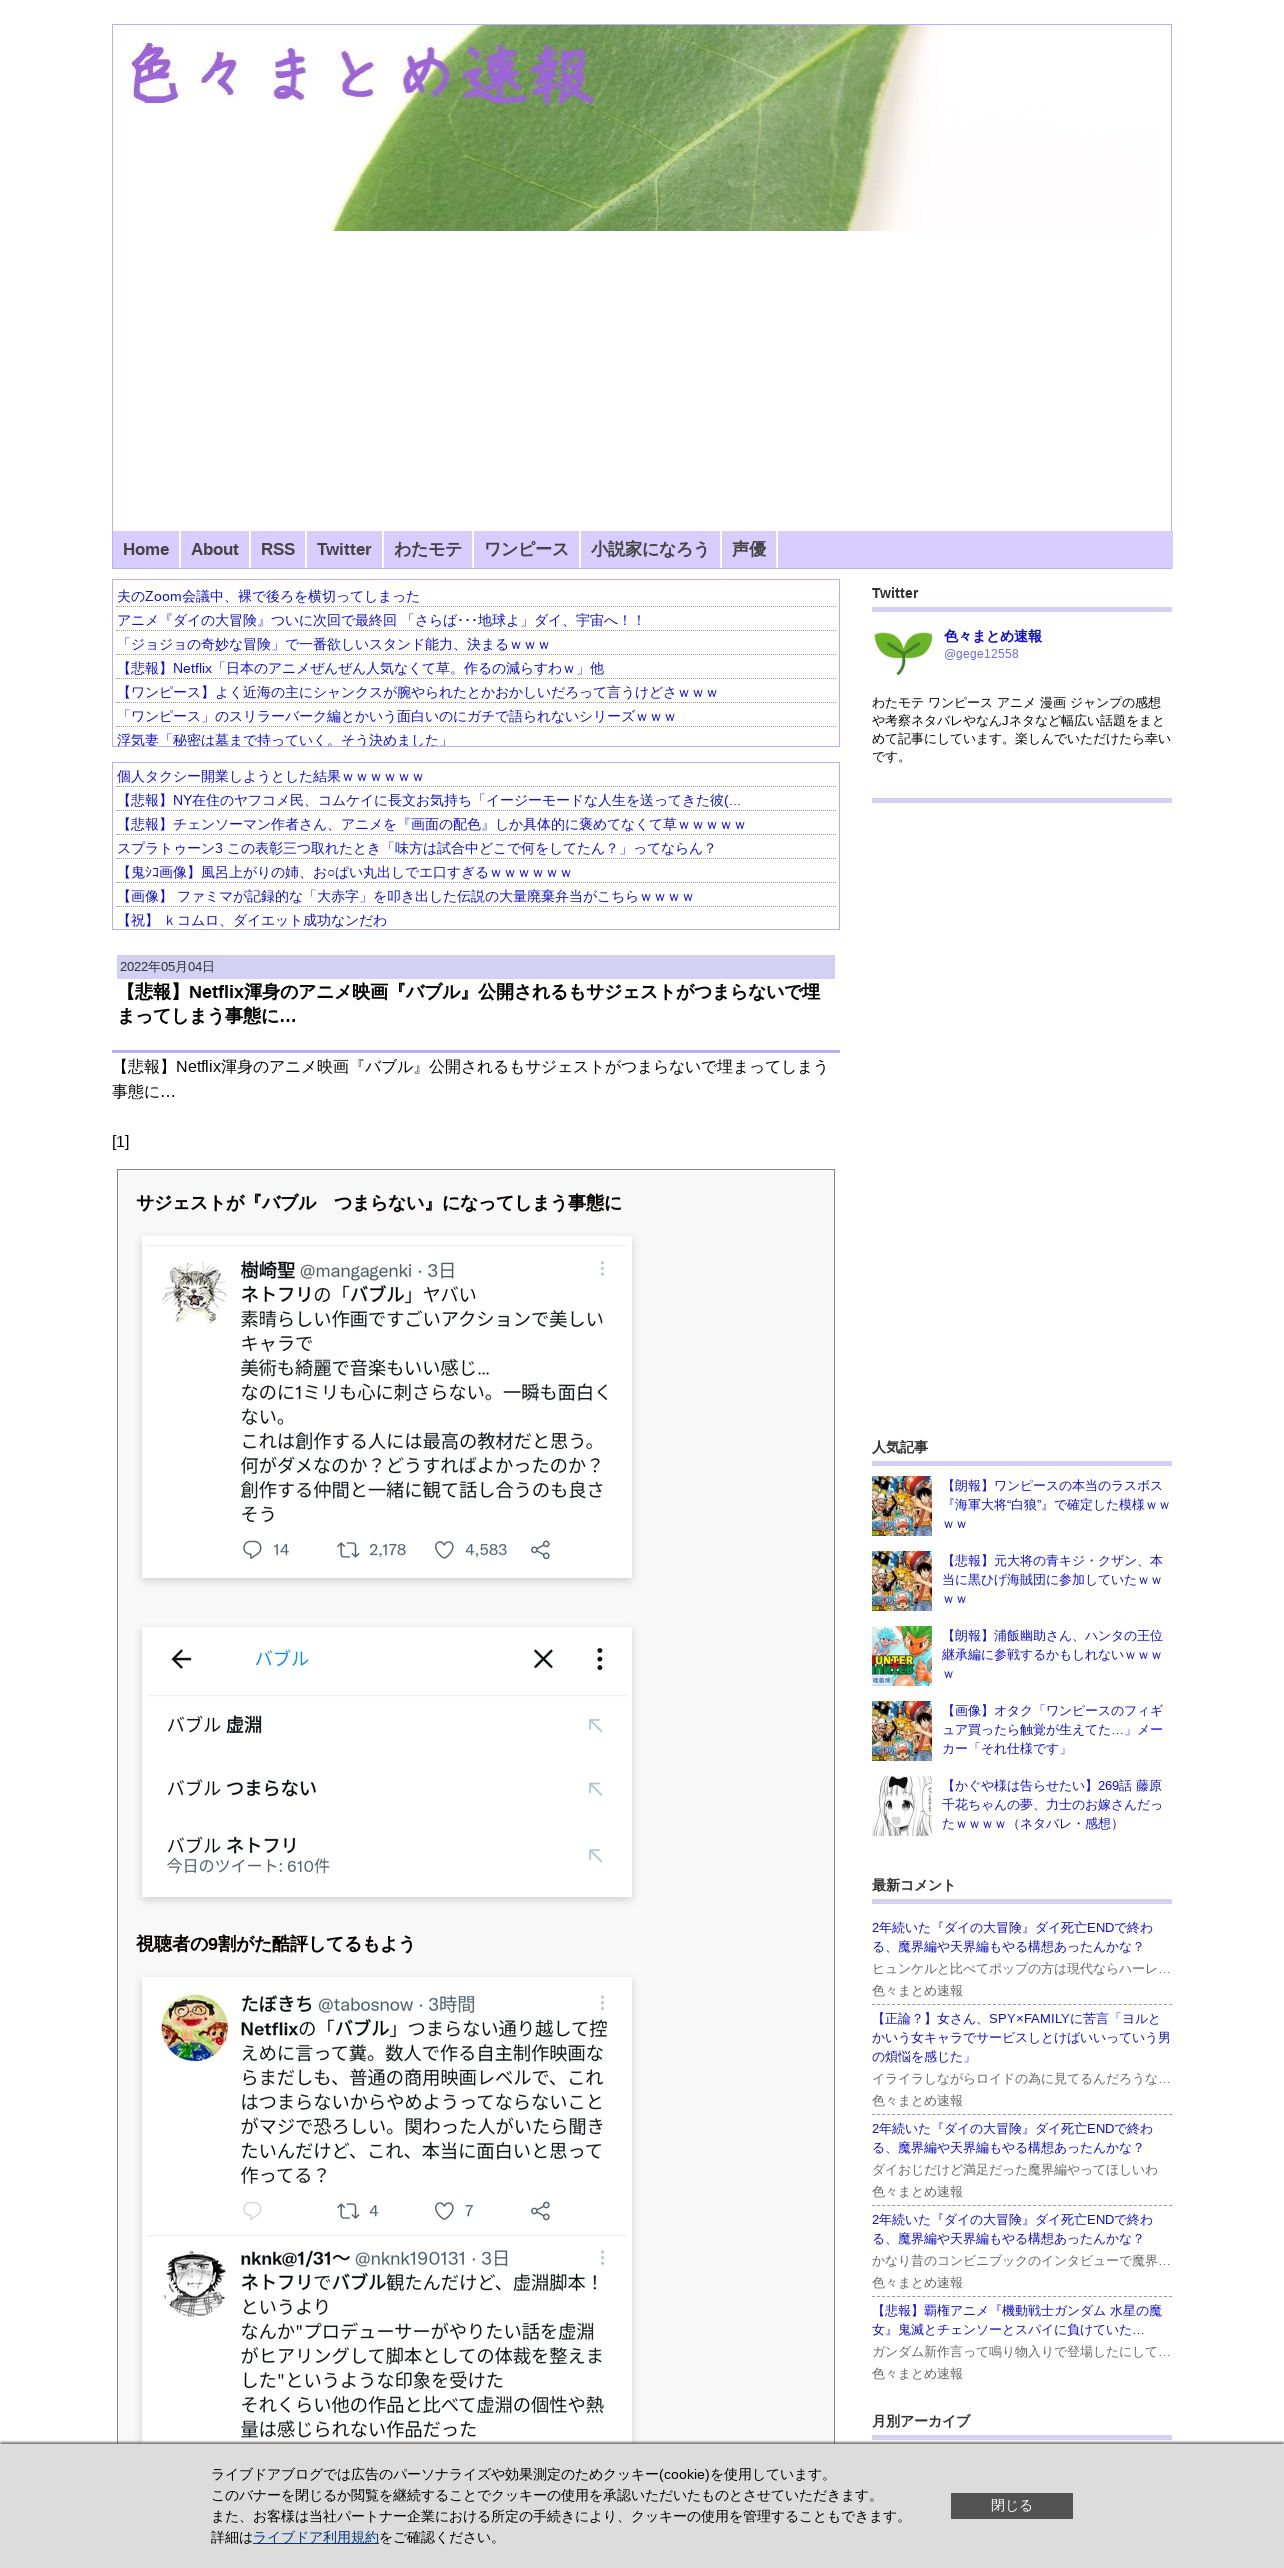This screenshot has height=2568, width=1284.
Task: Select the バブル つまらない suggestion
Action: [242, 1788]
